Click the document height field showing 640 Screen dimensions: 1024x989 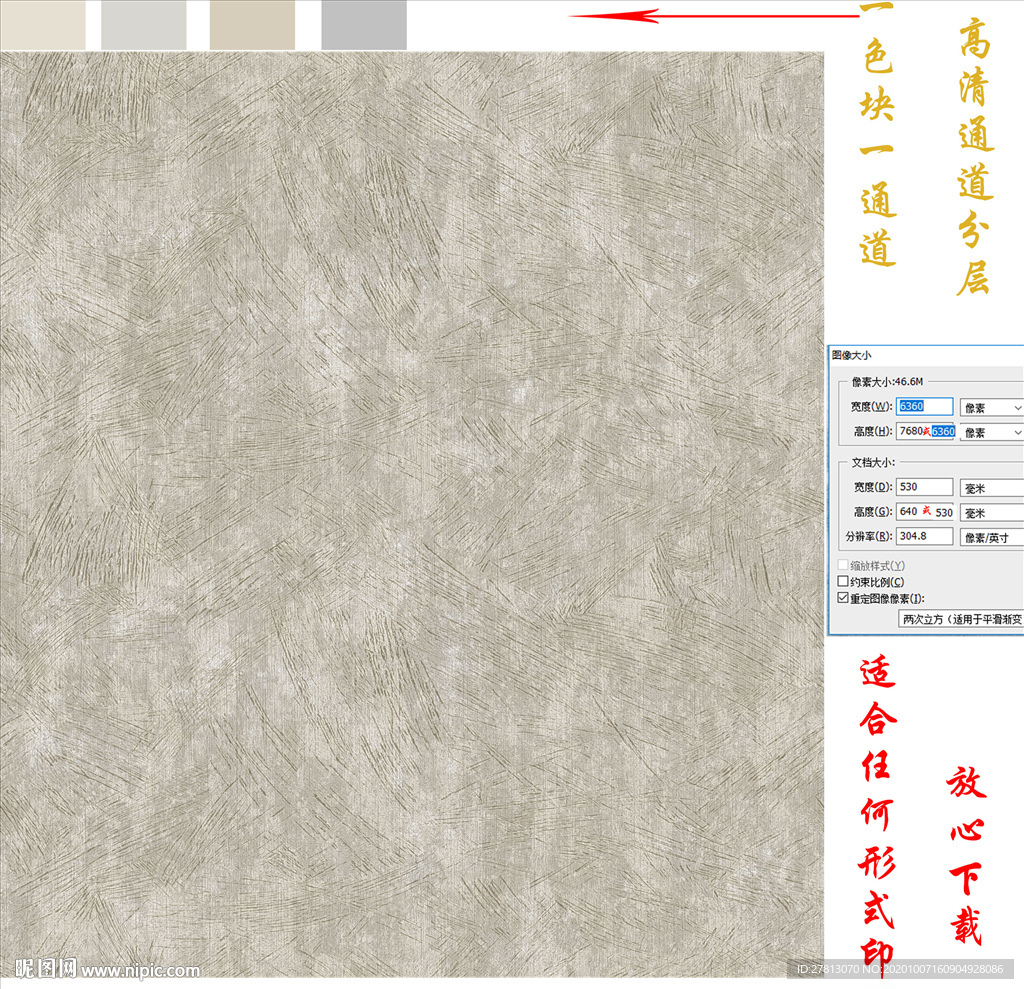pyautogui.click(x=925, y=511)
